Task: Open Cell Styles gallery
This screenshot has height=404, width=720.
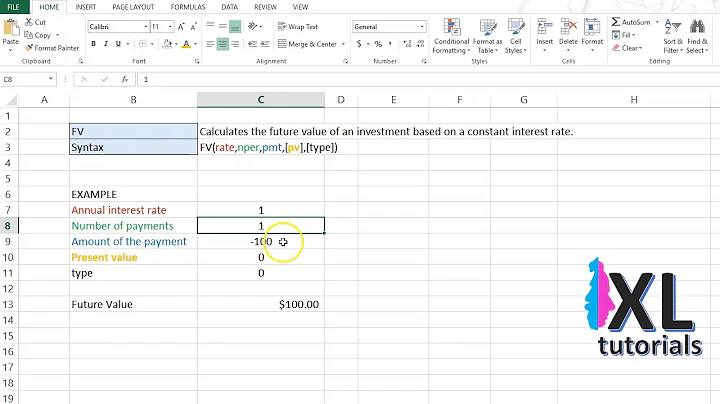Action: pos(516,37)
